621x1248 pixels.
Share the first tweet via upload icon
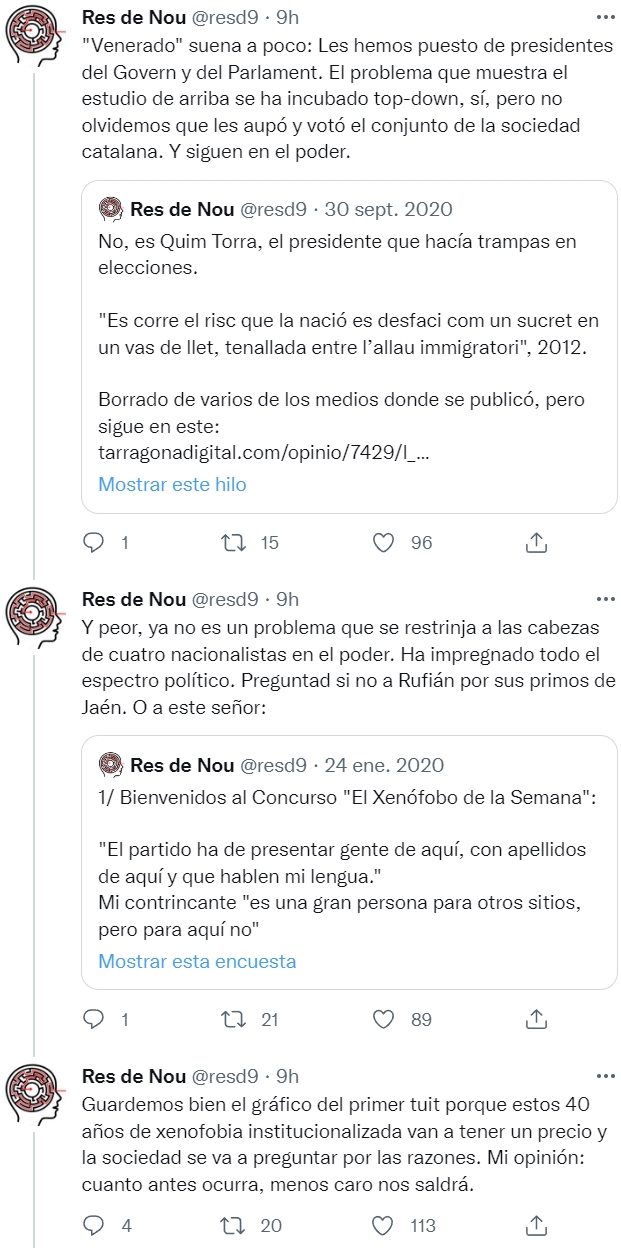537,542
